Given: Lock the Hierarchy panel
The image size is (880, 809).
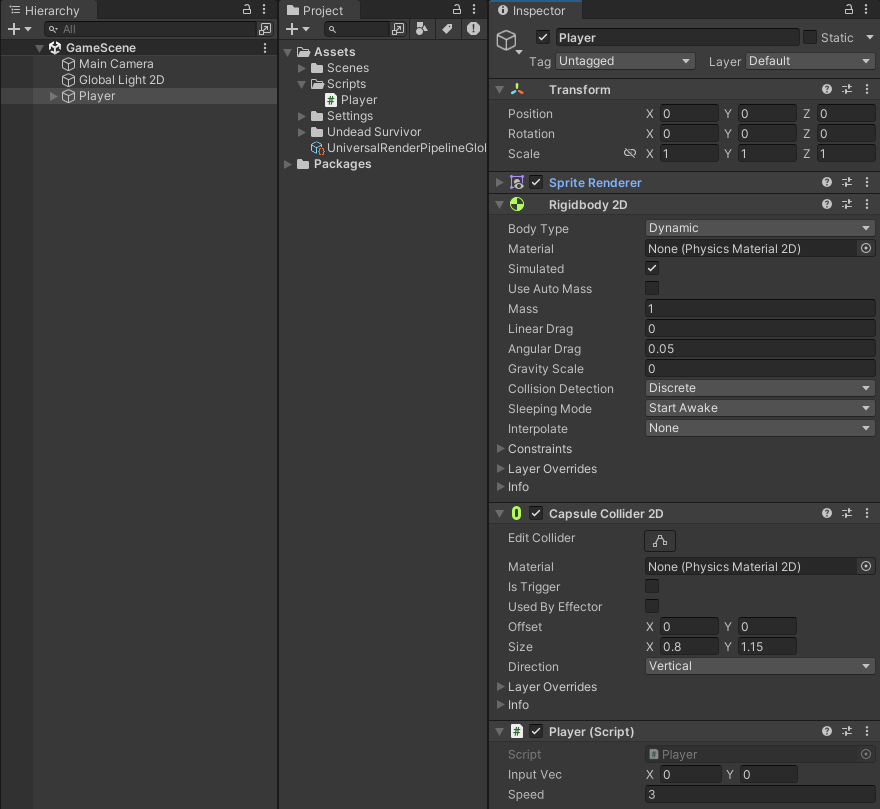Looking at the screenshot, I should (246, 9).
